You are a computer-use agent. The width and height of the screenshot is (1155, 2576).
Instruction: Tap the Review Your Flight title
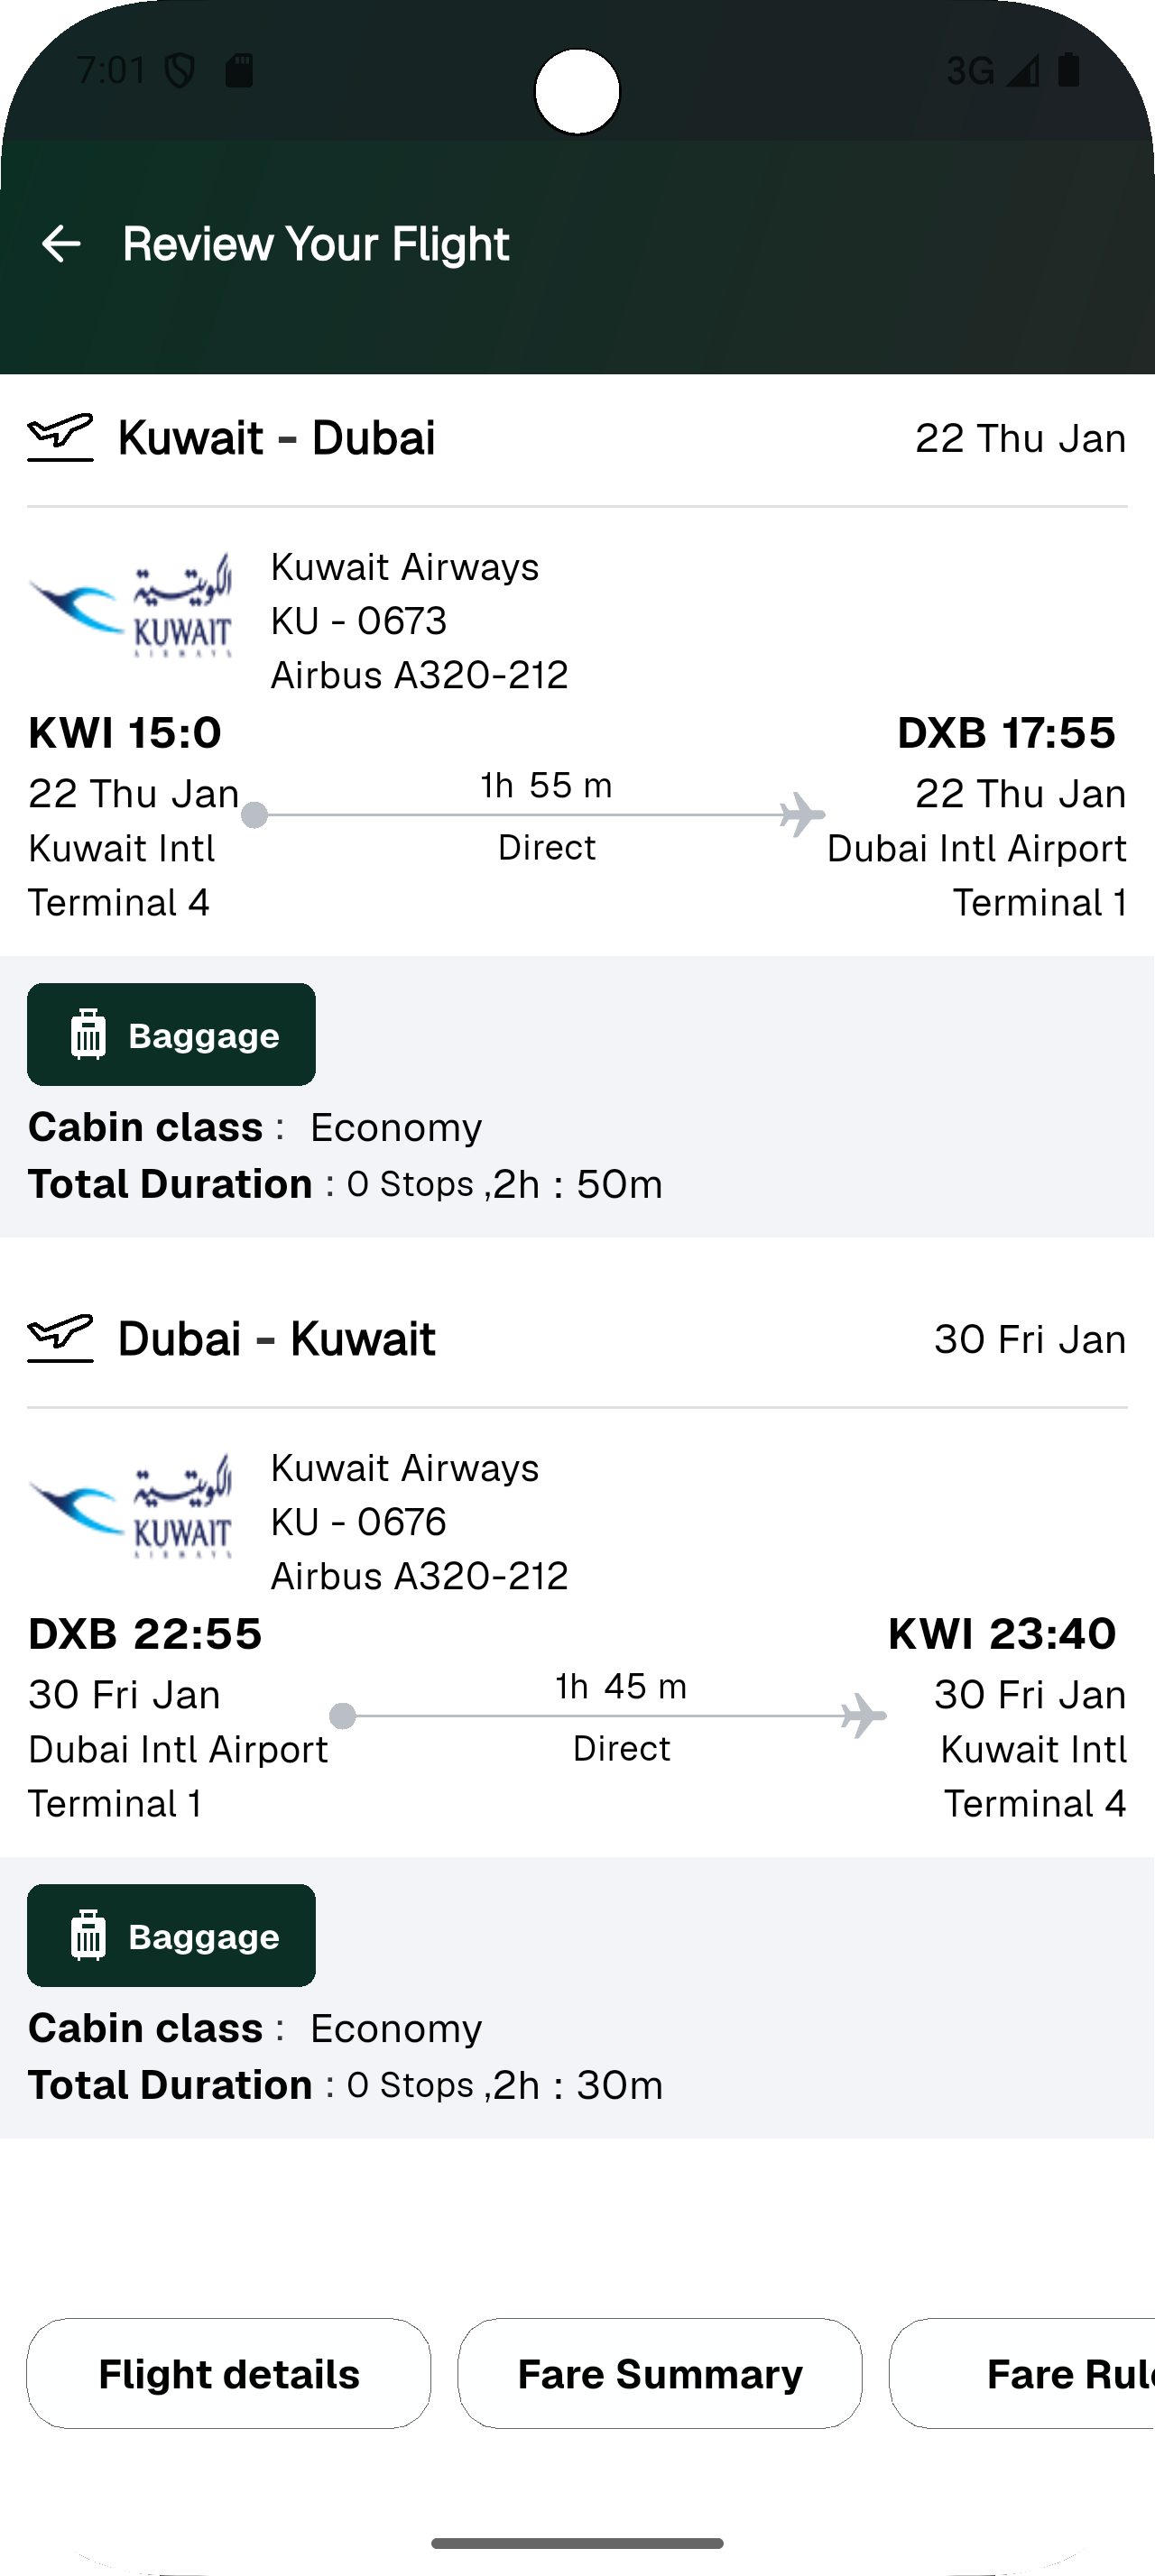316,244
